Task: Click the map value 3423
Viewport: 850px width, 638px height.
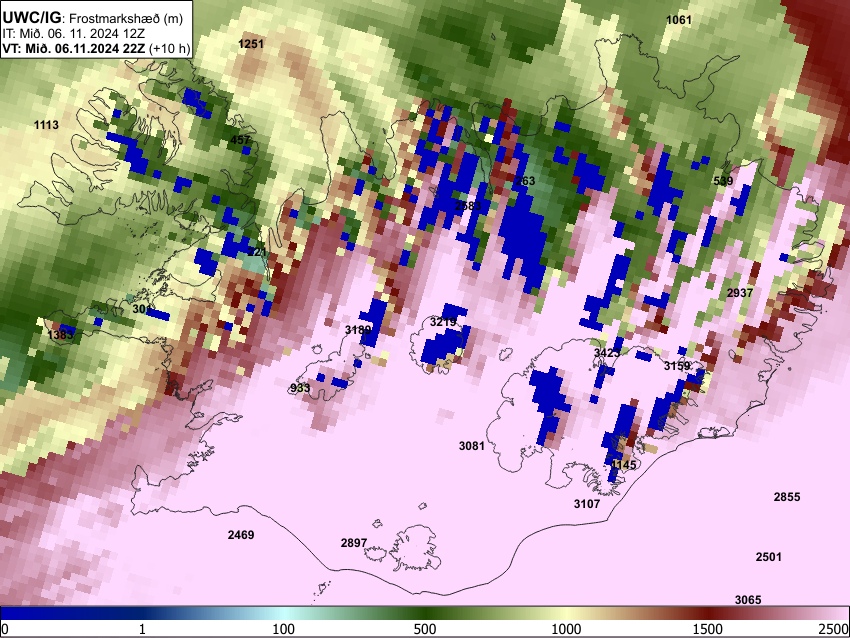Action: pos(607,353)
